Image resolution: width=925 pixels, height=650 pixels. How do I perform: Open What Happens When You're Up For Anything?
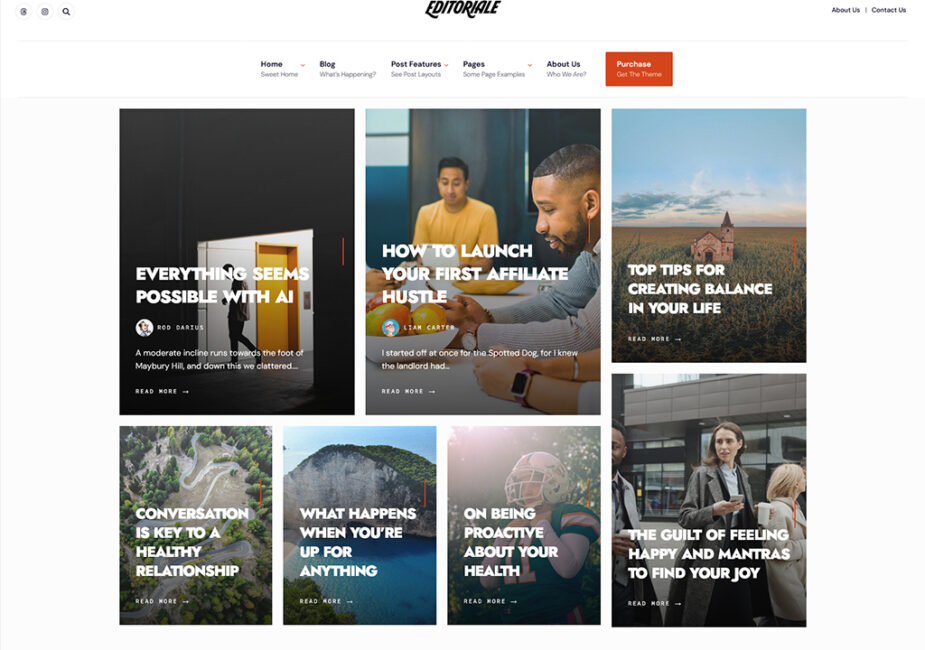click(357, 542)
